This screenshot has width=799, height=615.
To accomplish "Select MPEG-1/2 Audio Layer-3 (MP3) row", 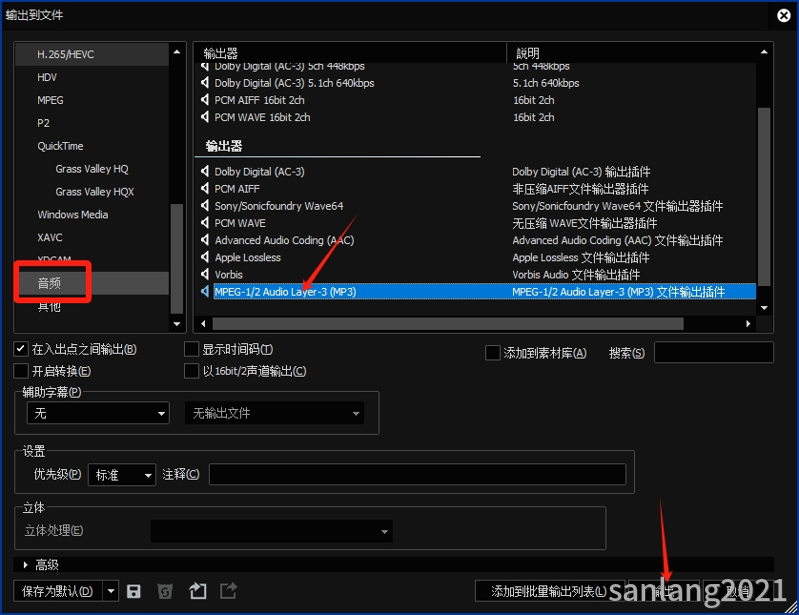I will (475, 291).
